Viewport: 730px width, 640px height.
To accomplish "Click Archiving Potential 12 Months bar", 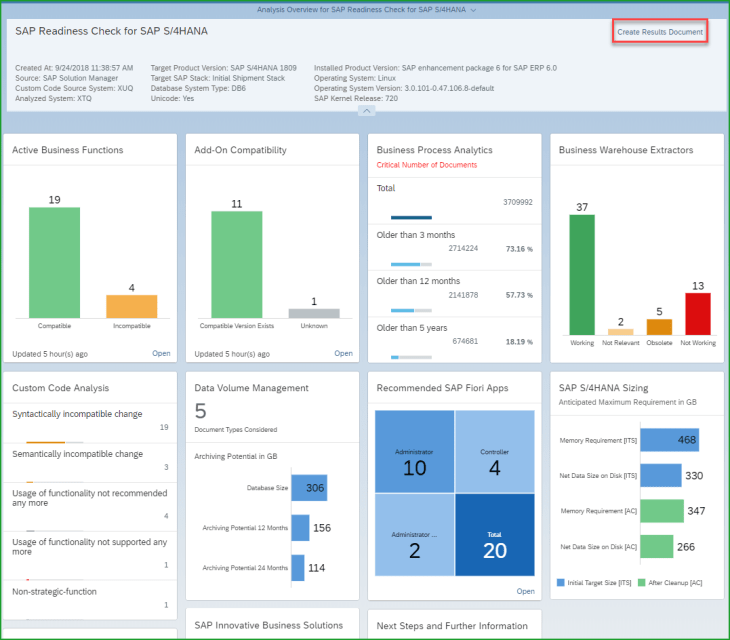I will pyautogui.click(x=300, y=528).
